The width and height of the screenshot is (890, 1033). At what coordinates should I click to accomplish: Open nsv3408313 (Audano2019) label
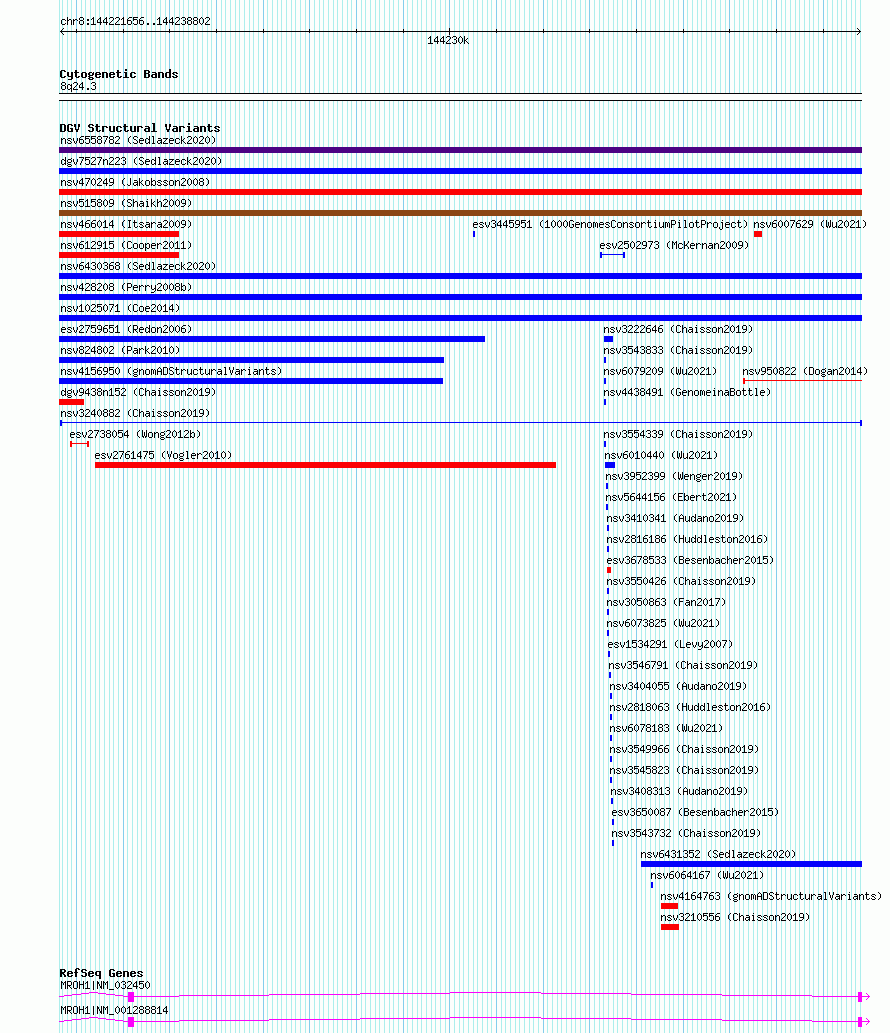point(679,793)
